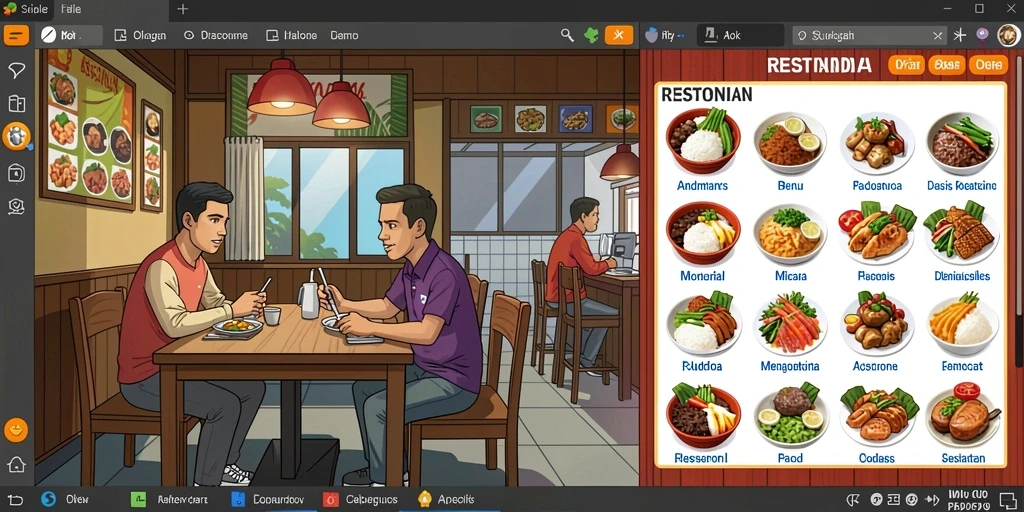This screenshot has width=1024, height=512.
Task: Click the volume icon in system tray
Action: point(933,499)
